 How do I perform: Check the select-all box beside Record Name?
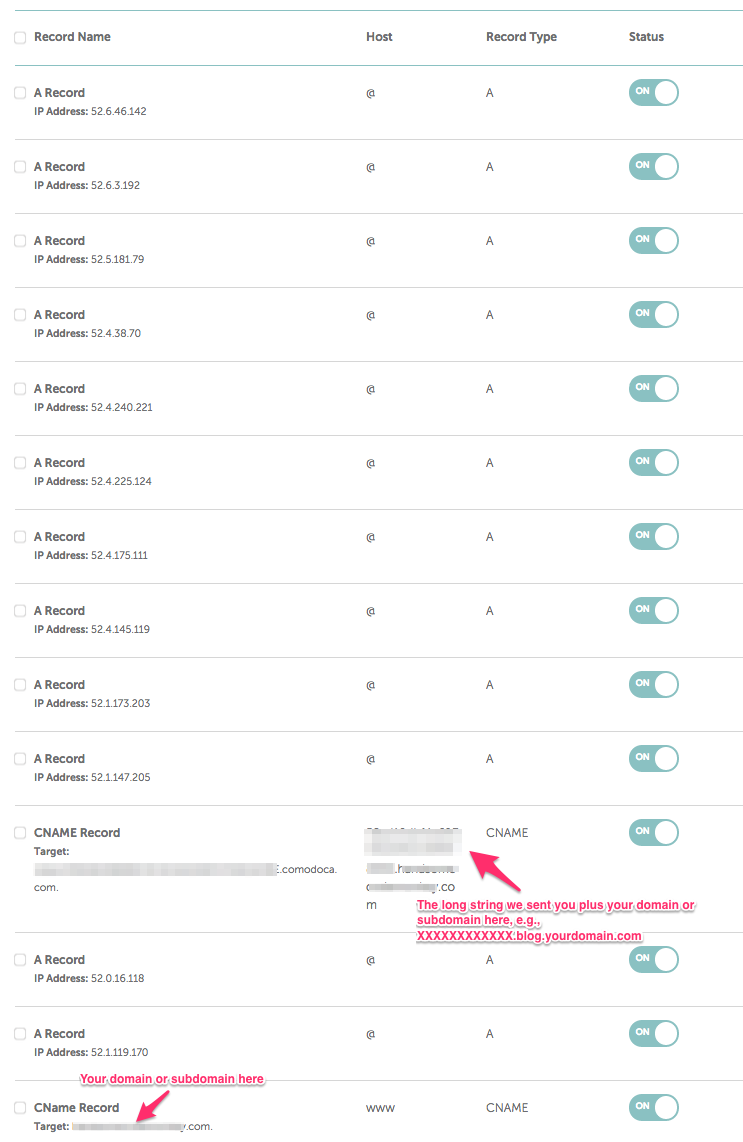pyautogui.click(x=20, y=37)
